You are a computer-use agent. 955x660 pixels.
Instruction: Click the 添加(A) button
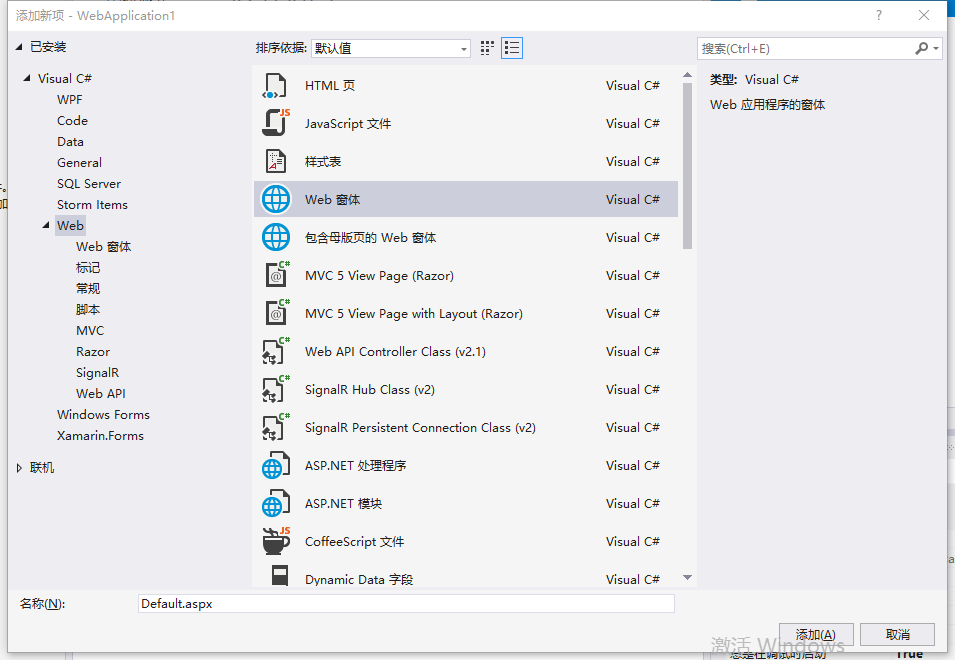[x=816, y=634]
